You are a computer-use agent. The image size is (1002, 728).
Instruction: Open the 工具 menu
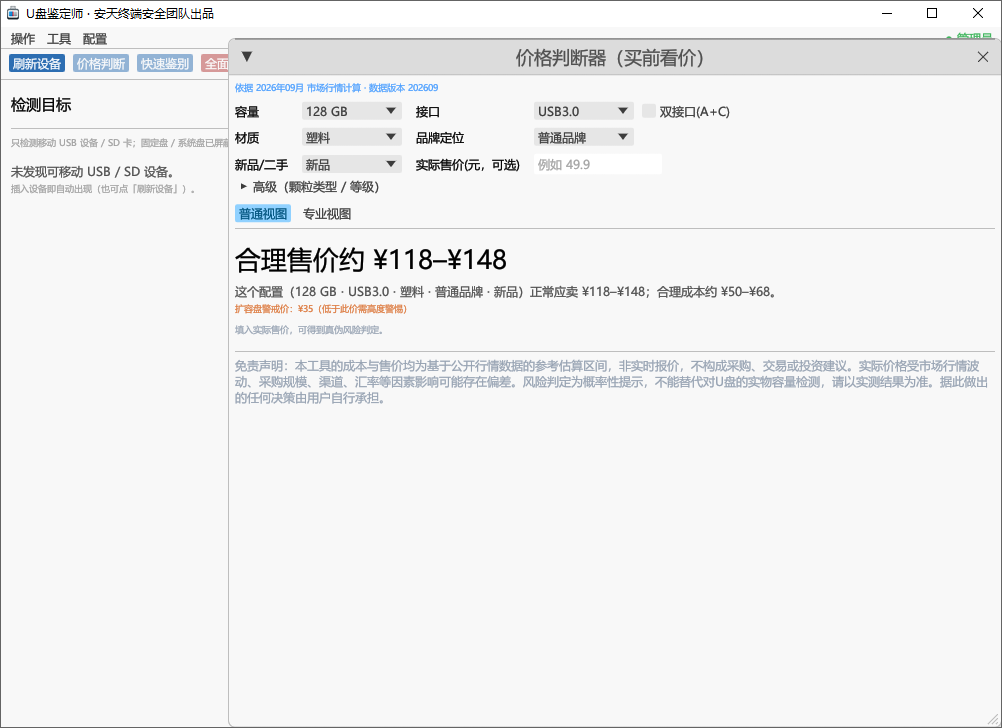click(x=59, y=39)
